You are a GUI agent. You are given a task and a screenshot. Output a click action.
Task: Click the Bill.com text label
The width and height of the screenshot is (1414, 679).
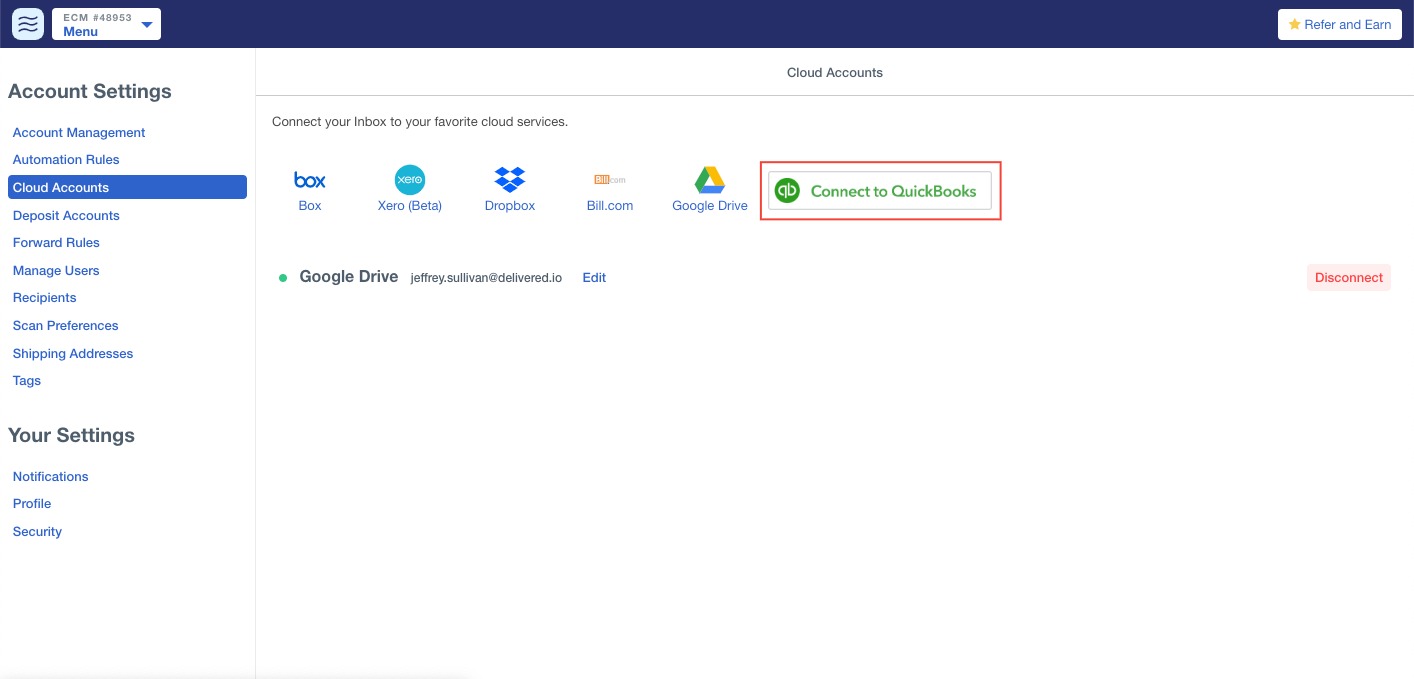pyautogui.click(x=610, y=205)
